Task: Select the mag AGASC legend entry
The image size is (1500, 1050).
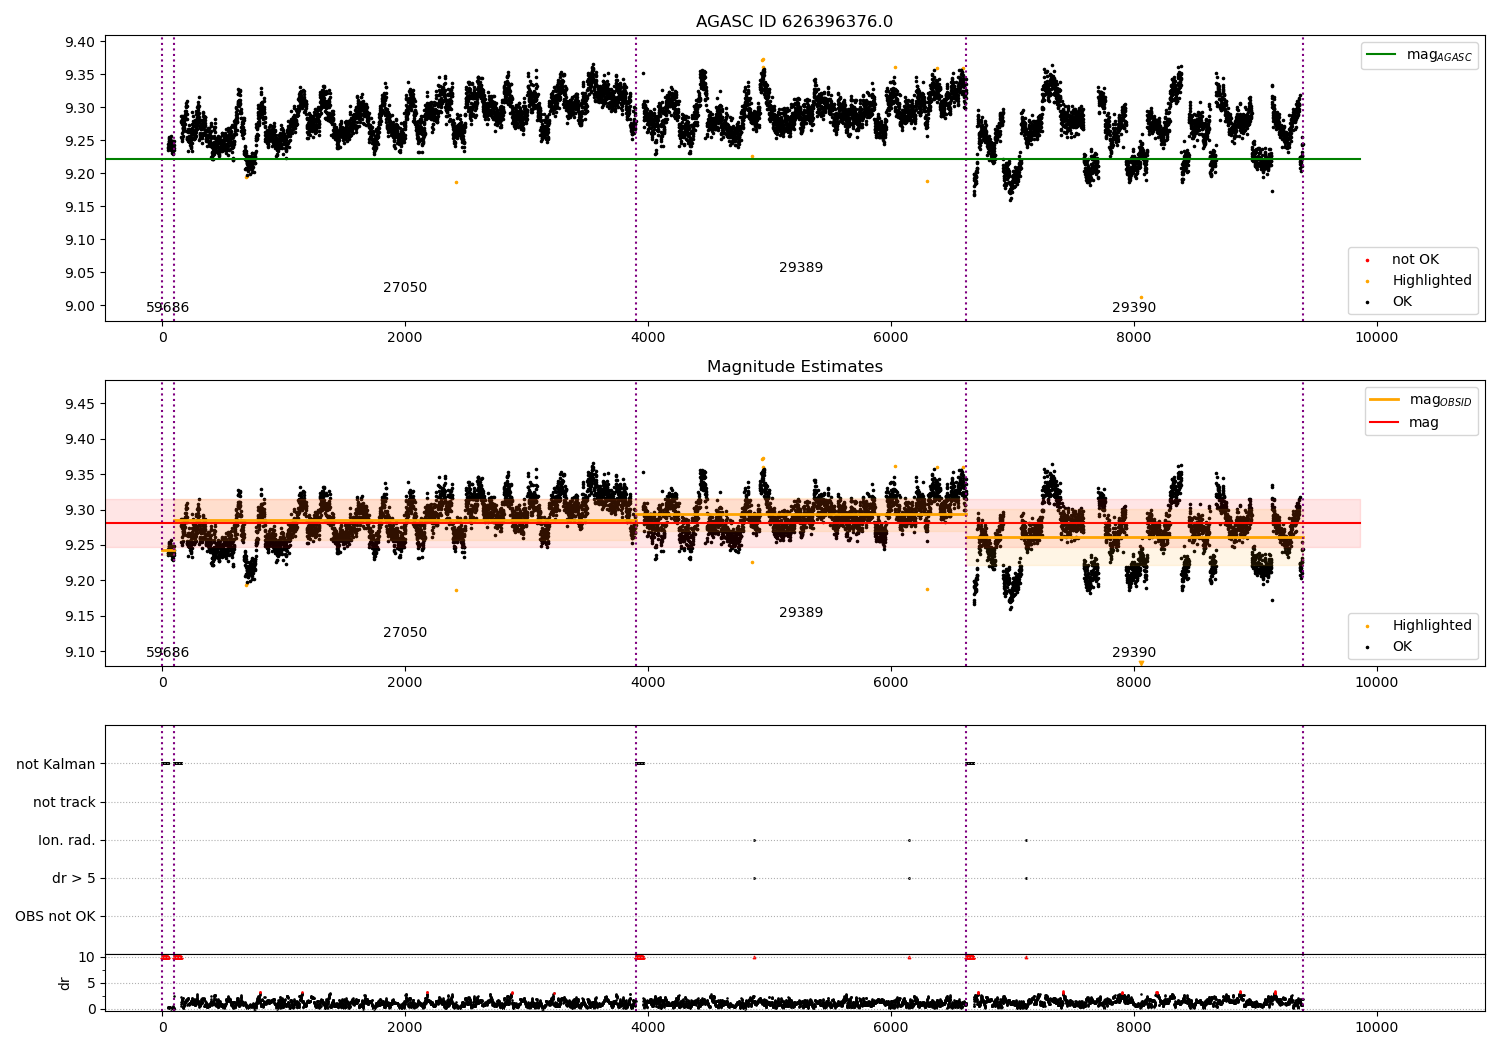Action: click(1419, 56)
